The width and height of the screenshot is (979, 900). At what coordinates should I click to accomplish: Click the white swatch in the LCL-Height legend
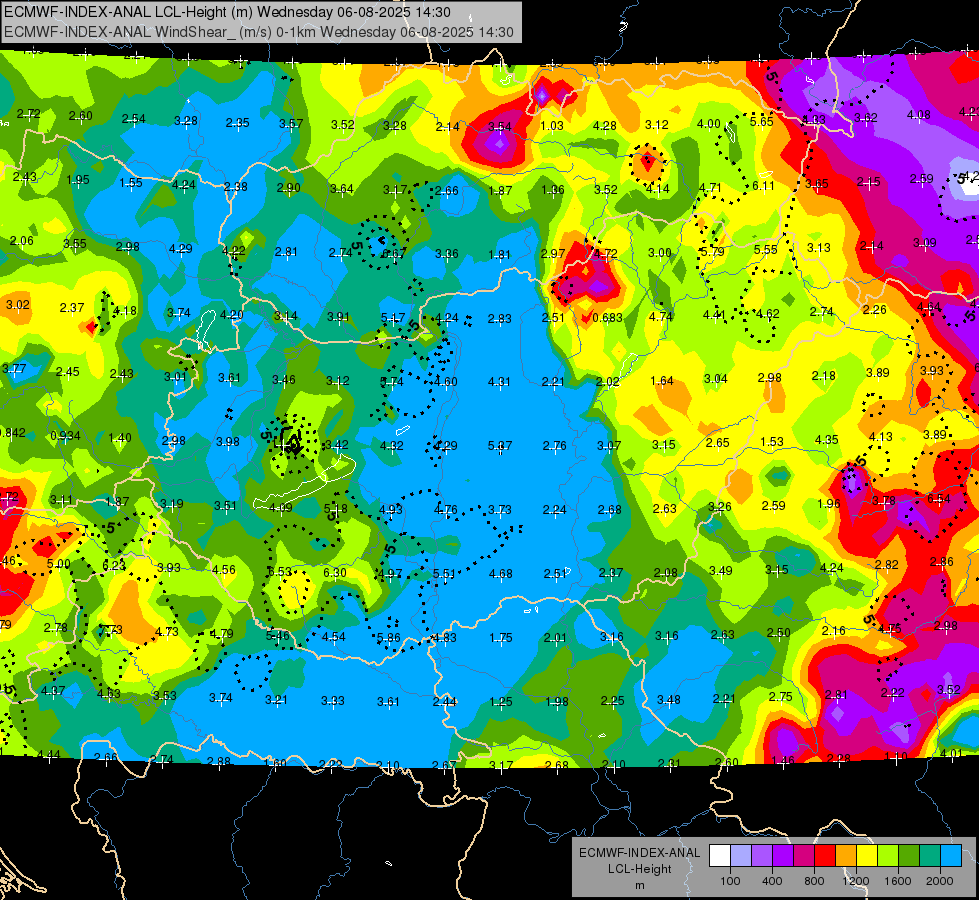click(x=720, y=856)
